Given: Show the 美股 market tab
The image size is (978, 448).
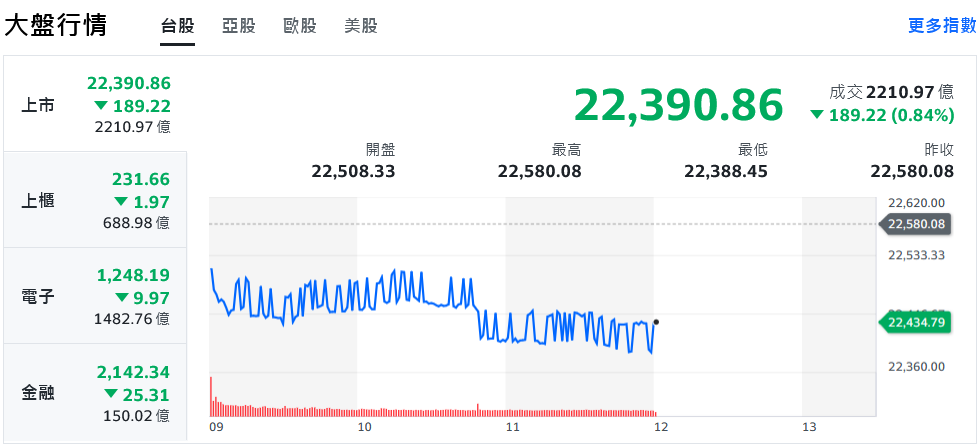Looking at the screenshot, I should pos(361,26).
